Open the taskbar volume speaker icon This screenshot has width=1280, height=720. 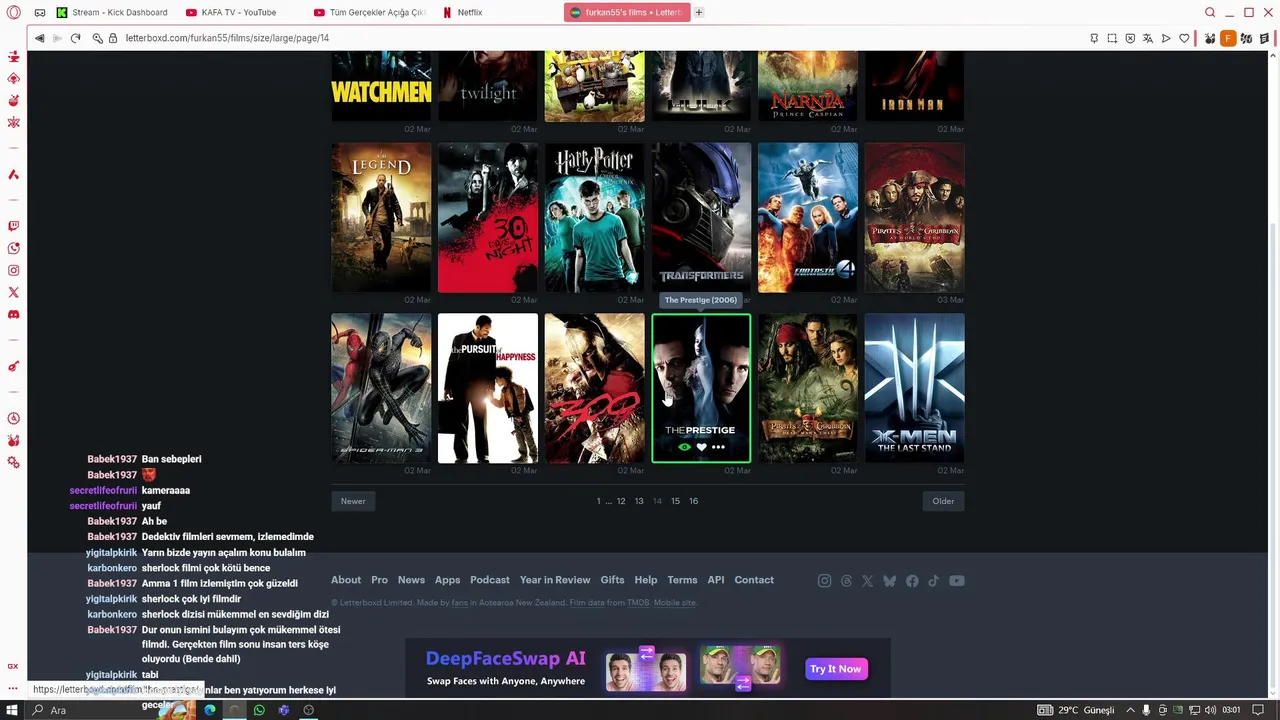pyautogui.click(x=1210, y=710)
